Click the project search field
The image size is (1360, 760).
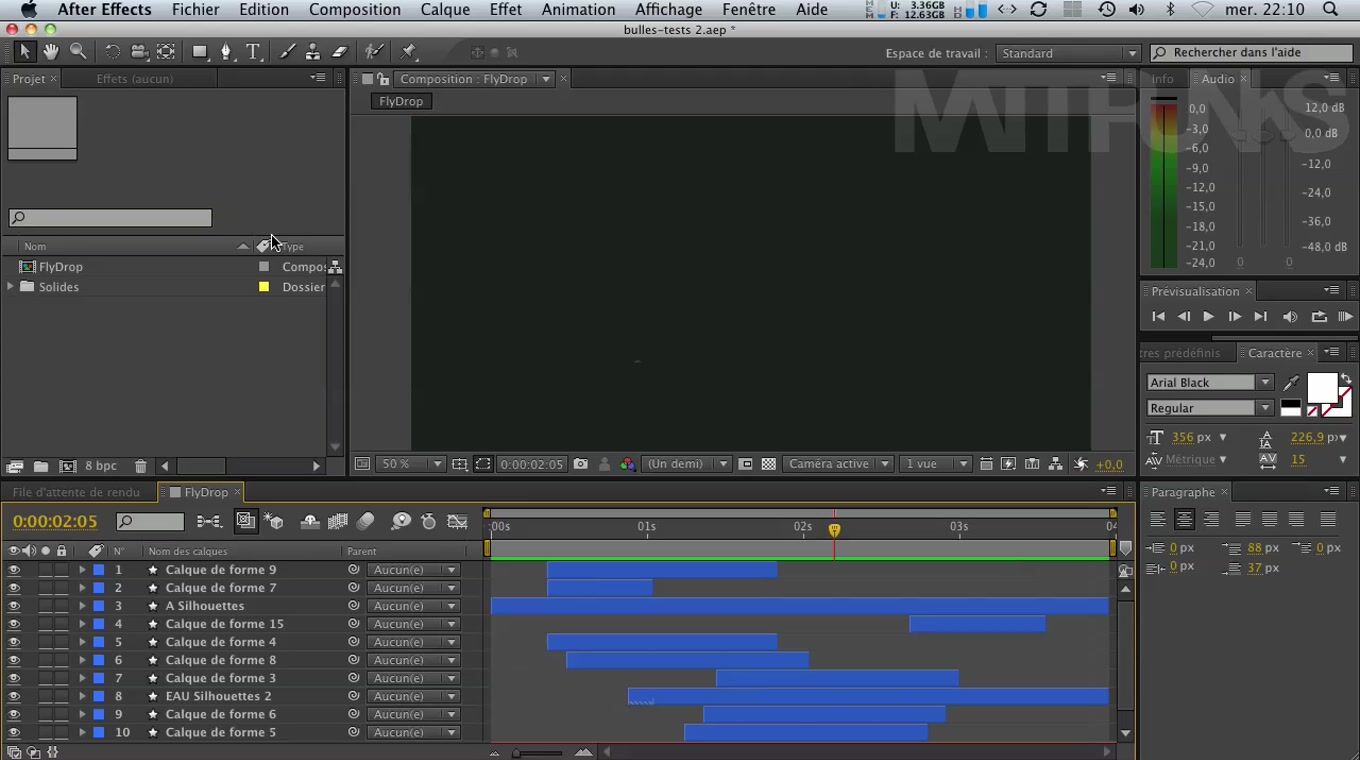pyautogui.click(x=110, y=218)
